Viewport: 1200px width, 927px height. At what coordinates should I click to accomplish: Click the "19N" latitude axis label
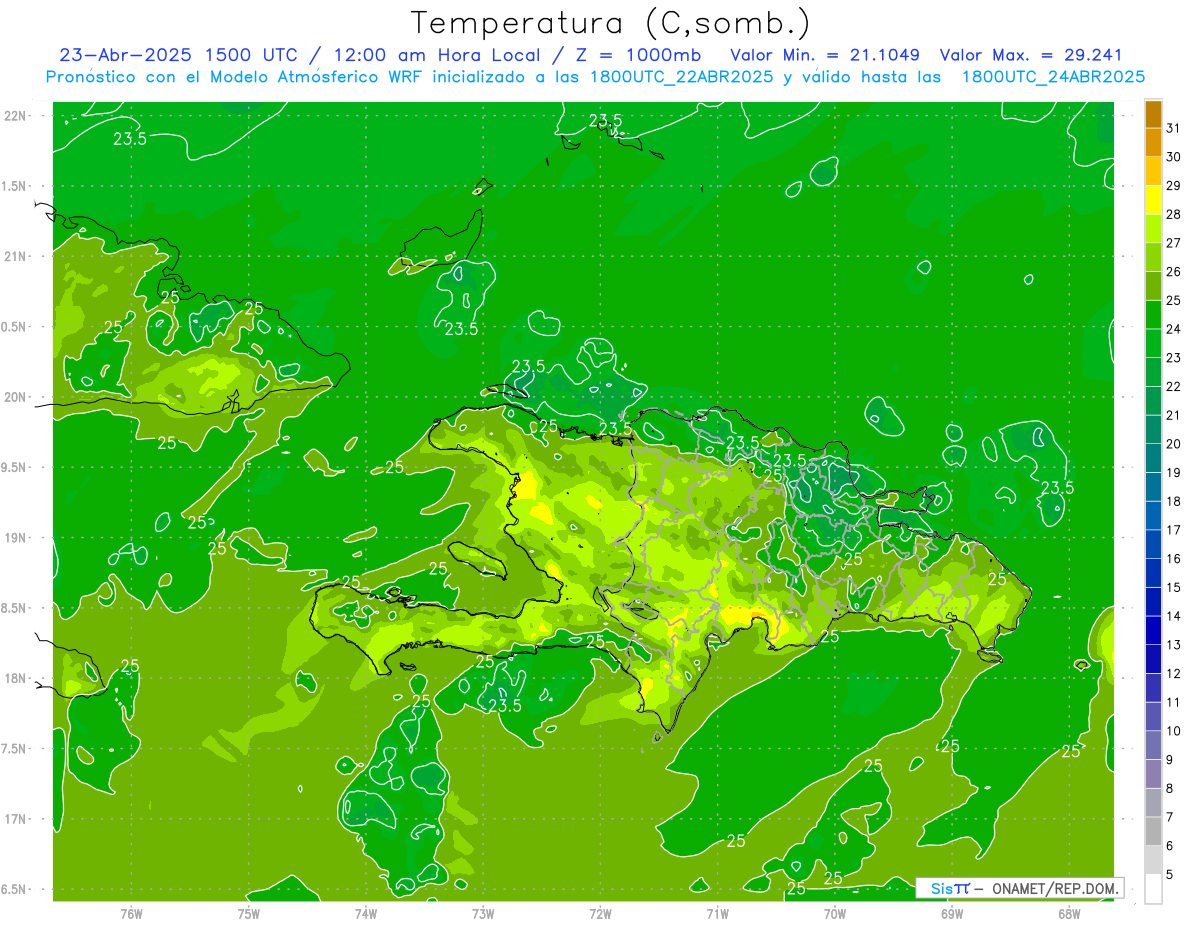coord(17,538)
